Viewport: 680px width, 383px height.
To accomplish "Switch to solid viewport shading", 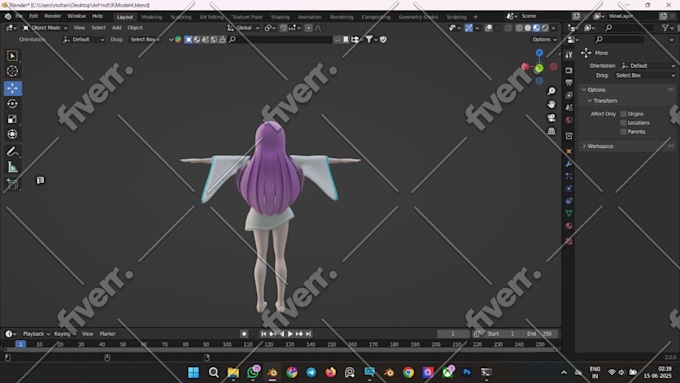I will point(528,28).
